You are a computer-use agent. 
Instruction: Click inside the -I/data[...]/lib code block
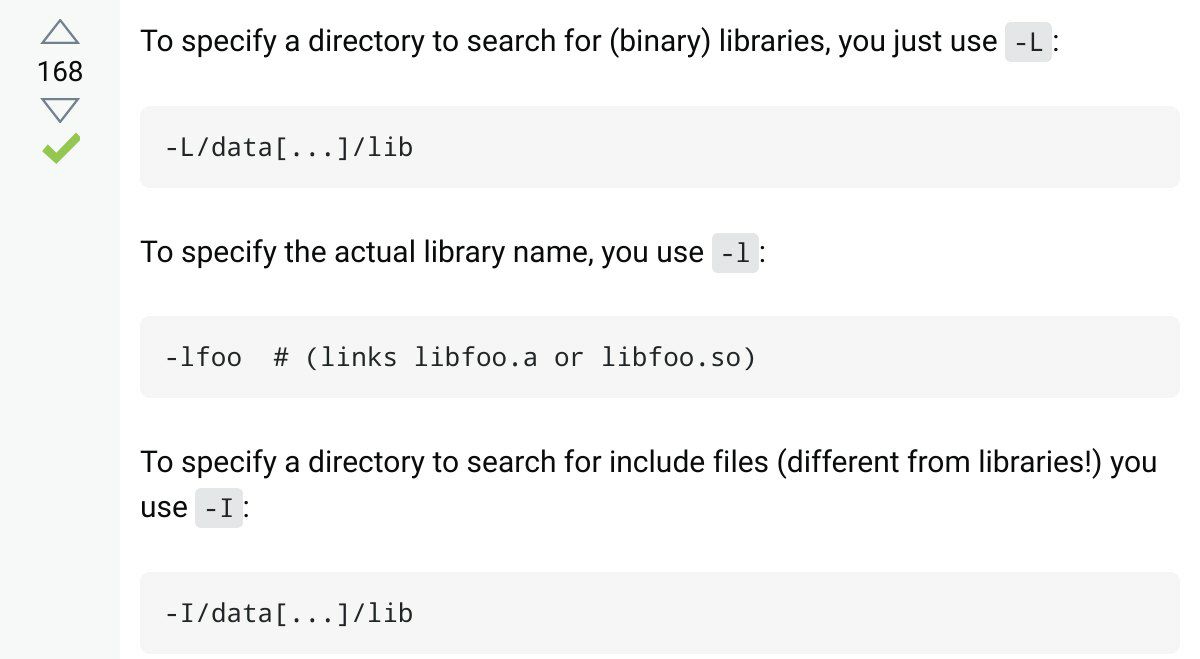(659, 613)
